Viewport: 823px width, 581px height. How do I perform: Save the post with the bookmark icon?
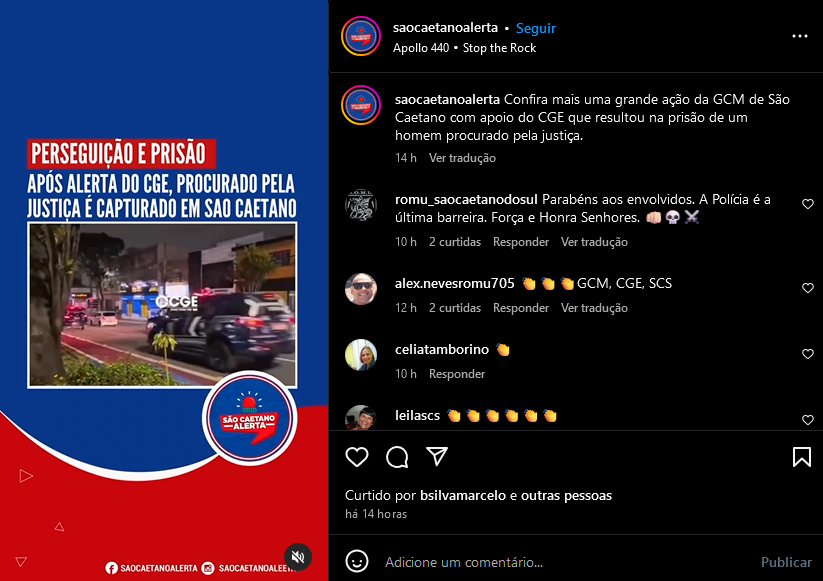[801, 457]
